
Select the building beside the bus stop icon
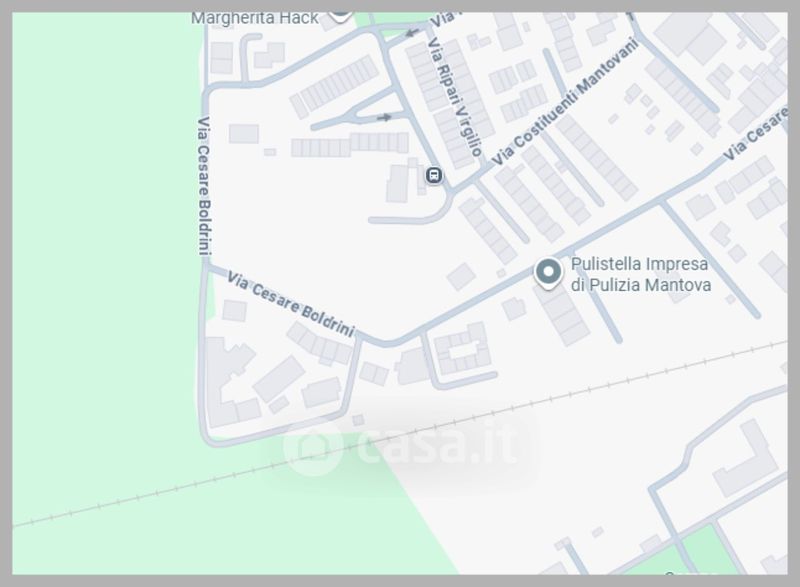(x=398, y=184)
